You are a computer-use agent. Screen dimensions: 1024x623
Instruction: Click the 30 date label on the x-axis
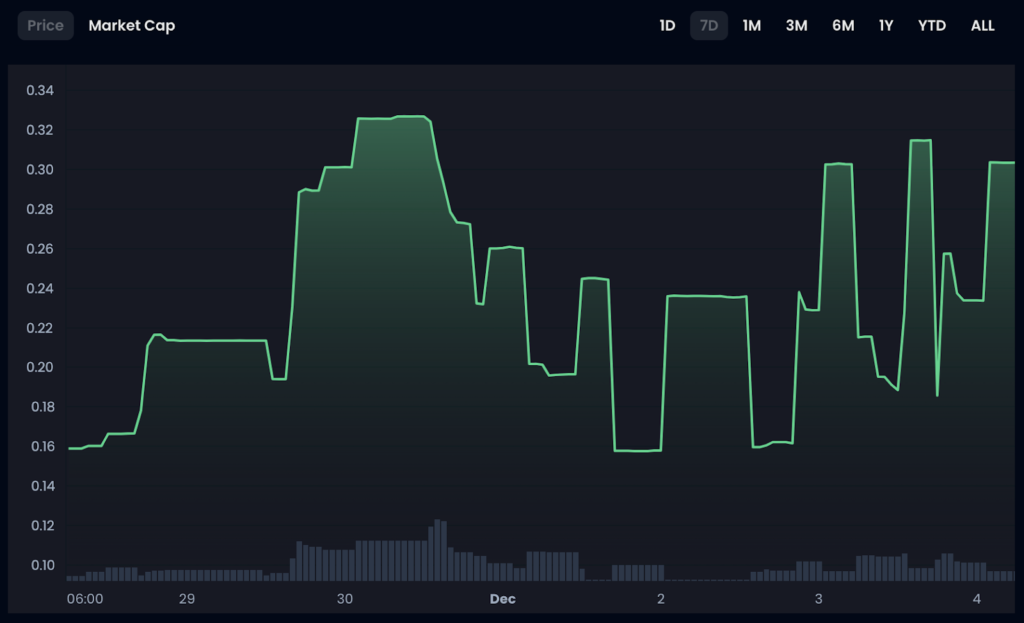point(345,599)
